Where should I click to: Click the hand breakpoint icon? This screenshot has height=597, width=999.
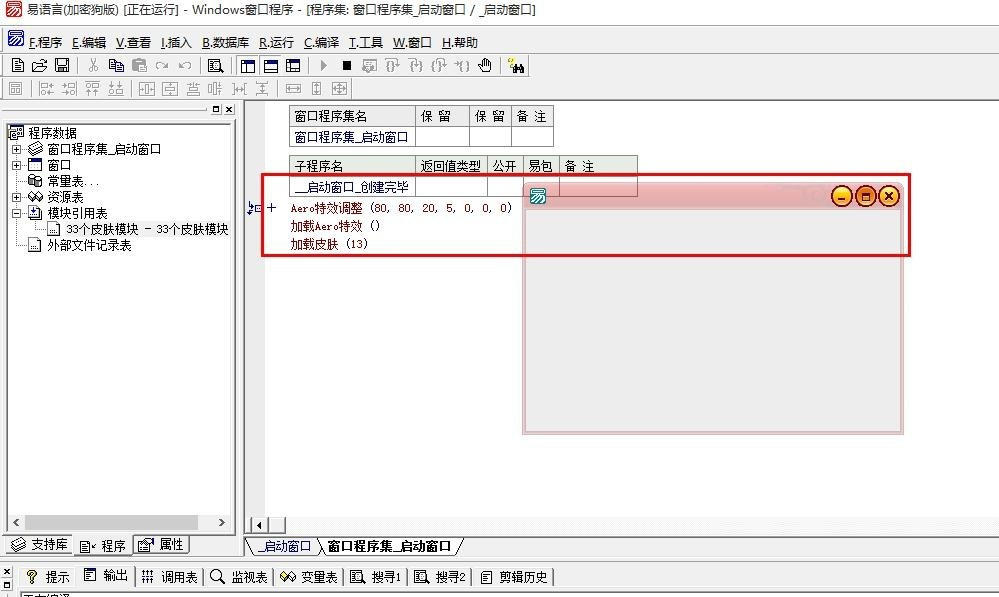485,66
